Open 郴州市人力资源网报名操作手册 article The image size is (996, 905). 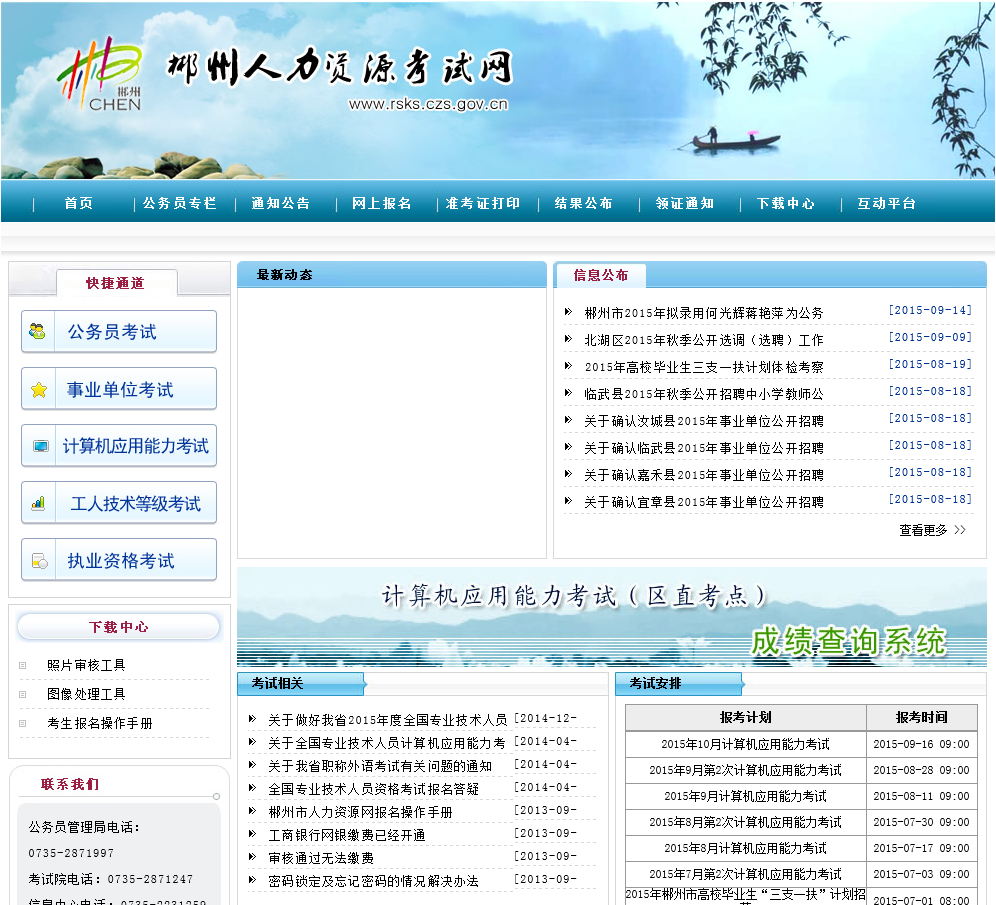(x=360, y=812)
